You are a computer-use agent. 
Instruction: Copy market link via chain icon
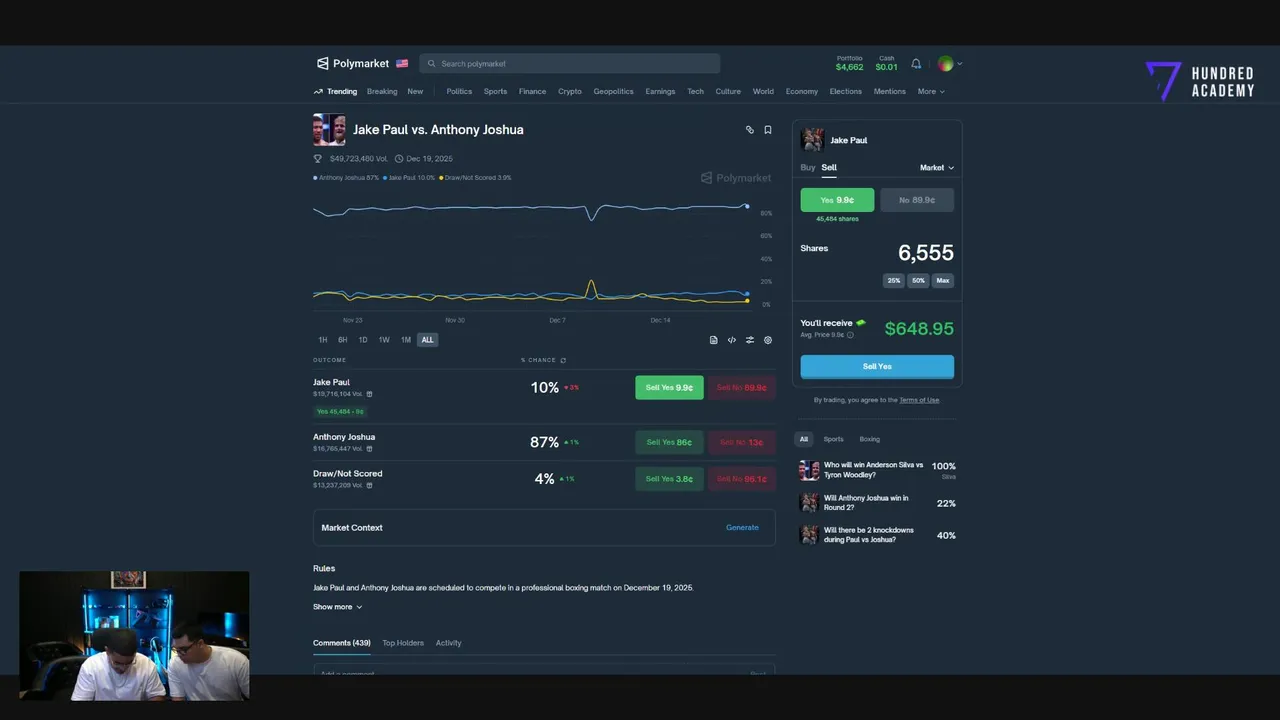[749, 130]
